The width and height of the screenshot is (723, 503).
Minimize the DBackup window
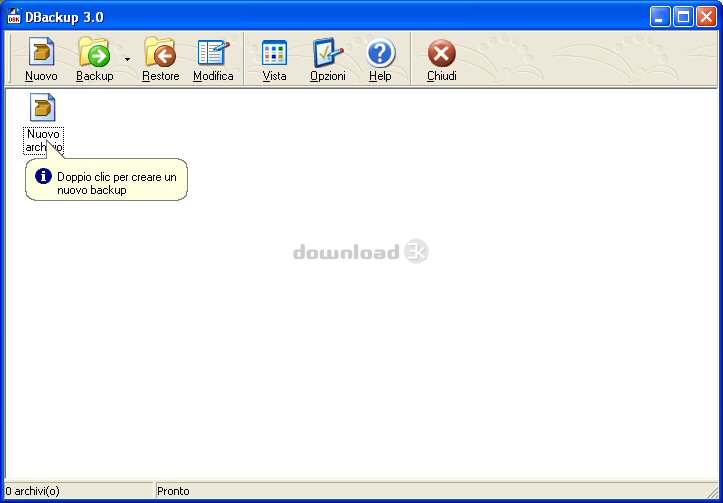[660, 17]
